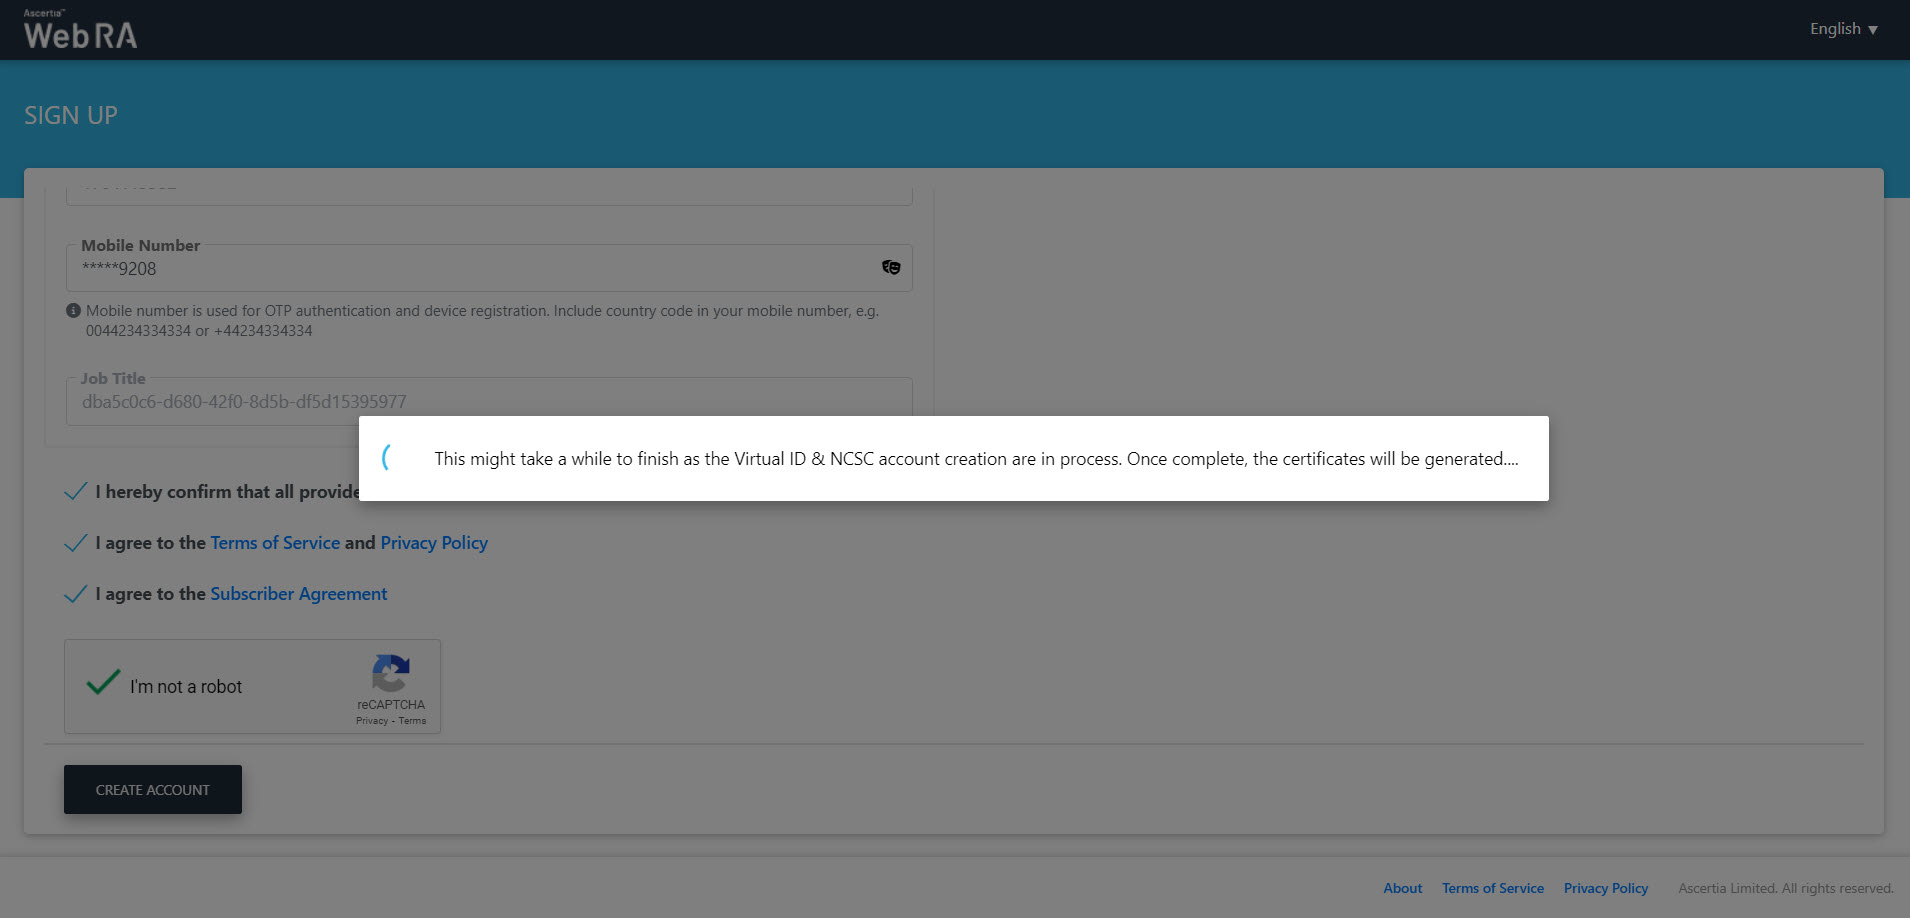1910x918 pixels.
Task: Click the I'm not a robot checkbox
Action: click(x=103, y=684)
